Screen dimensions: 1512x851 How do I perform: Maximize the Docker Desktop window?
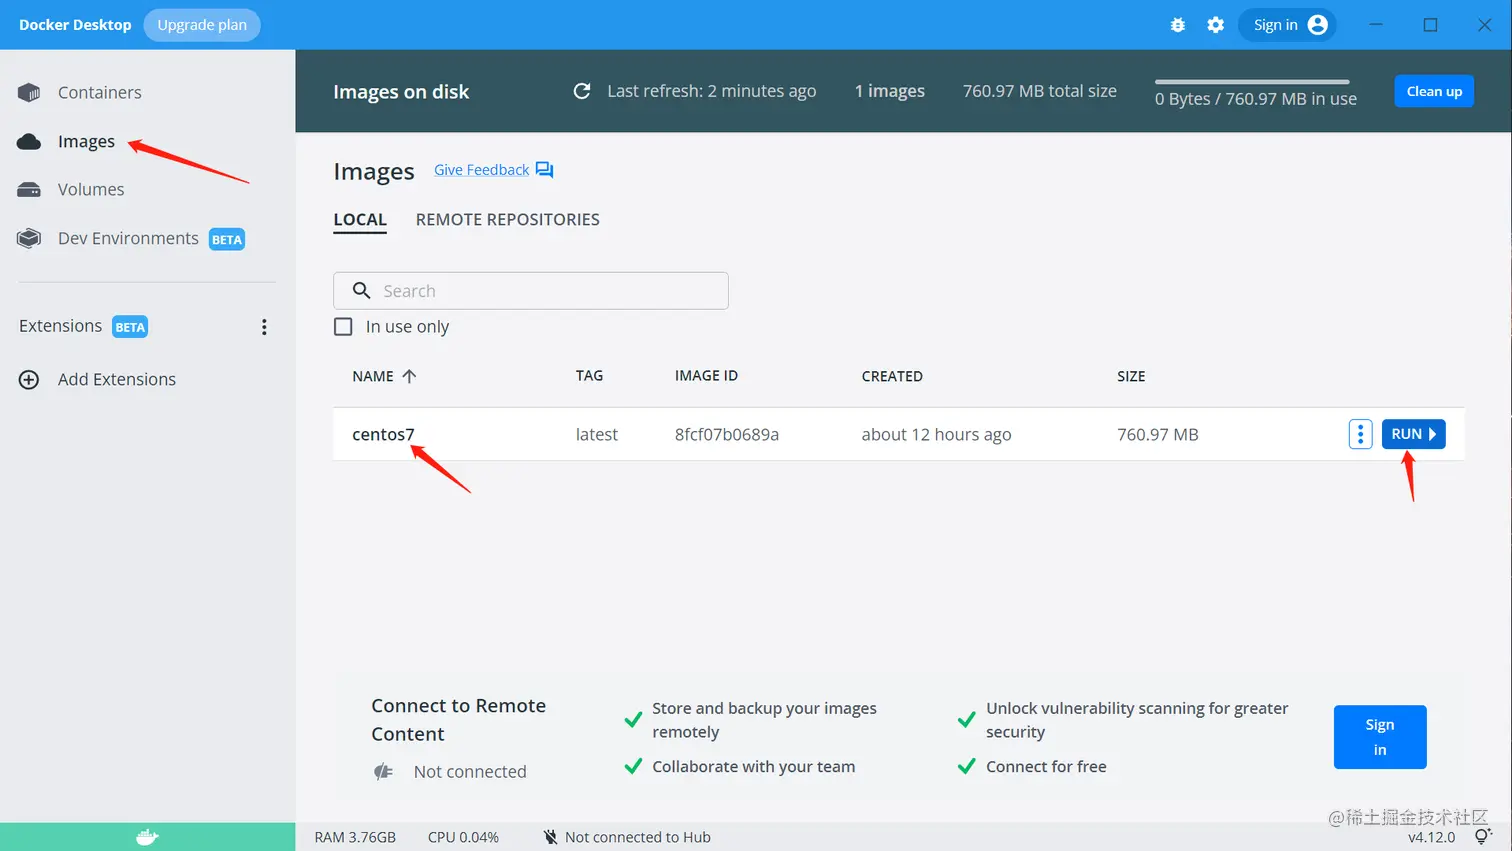click(x=1430, y=25)
